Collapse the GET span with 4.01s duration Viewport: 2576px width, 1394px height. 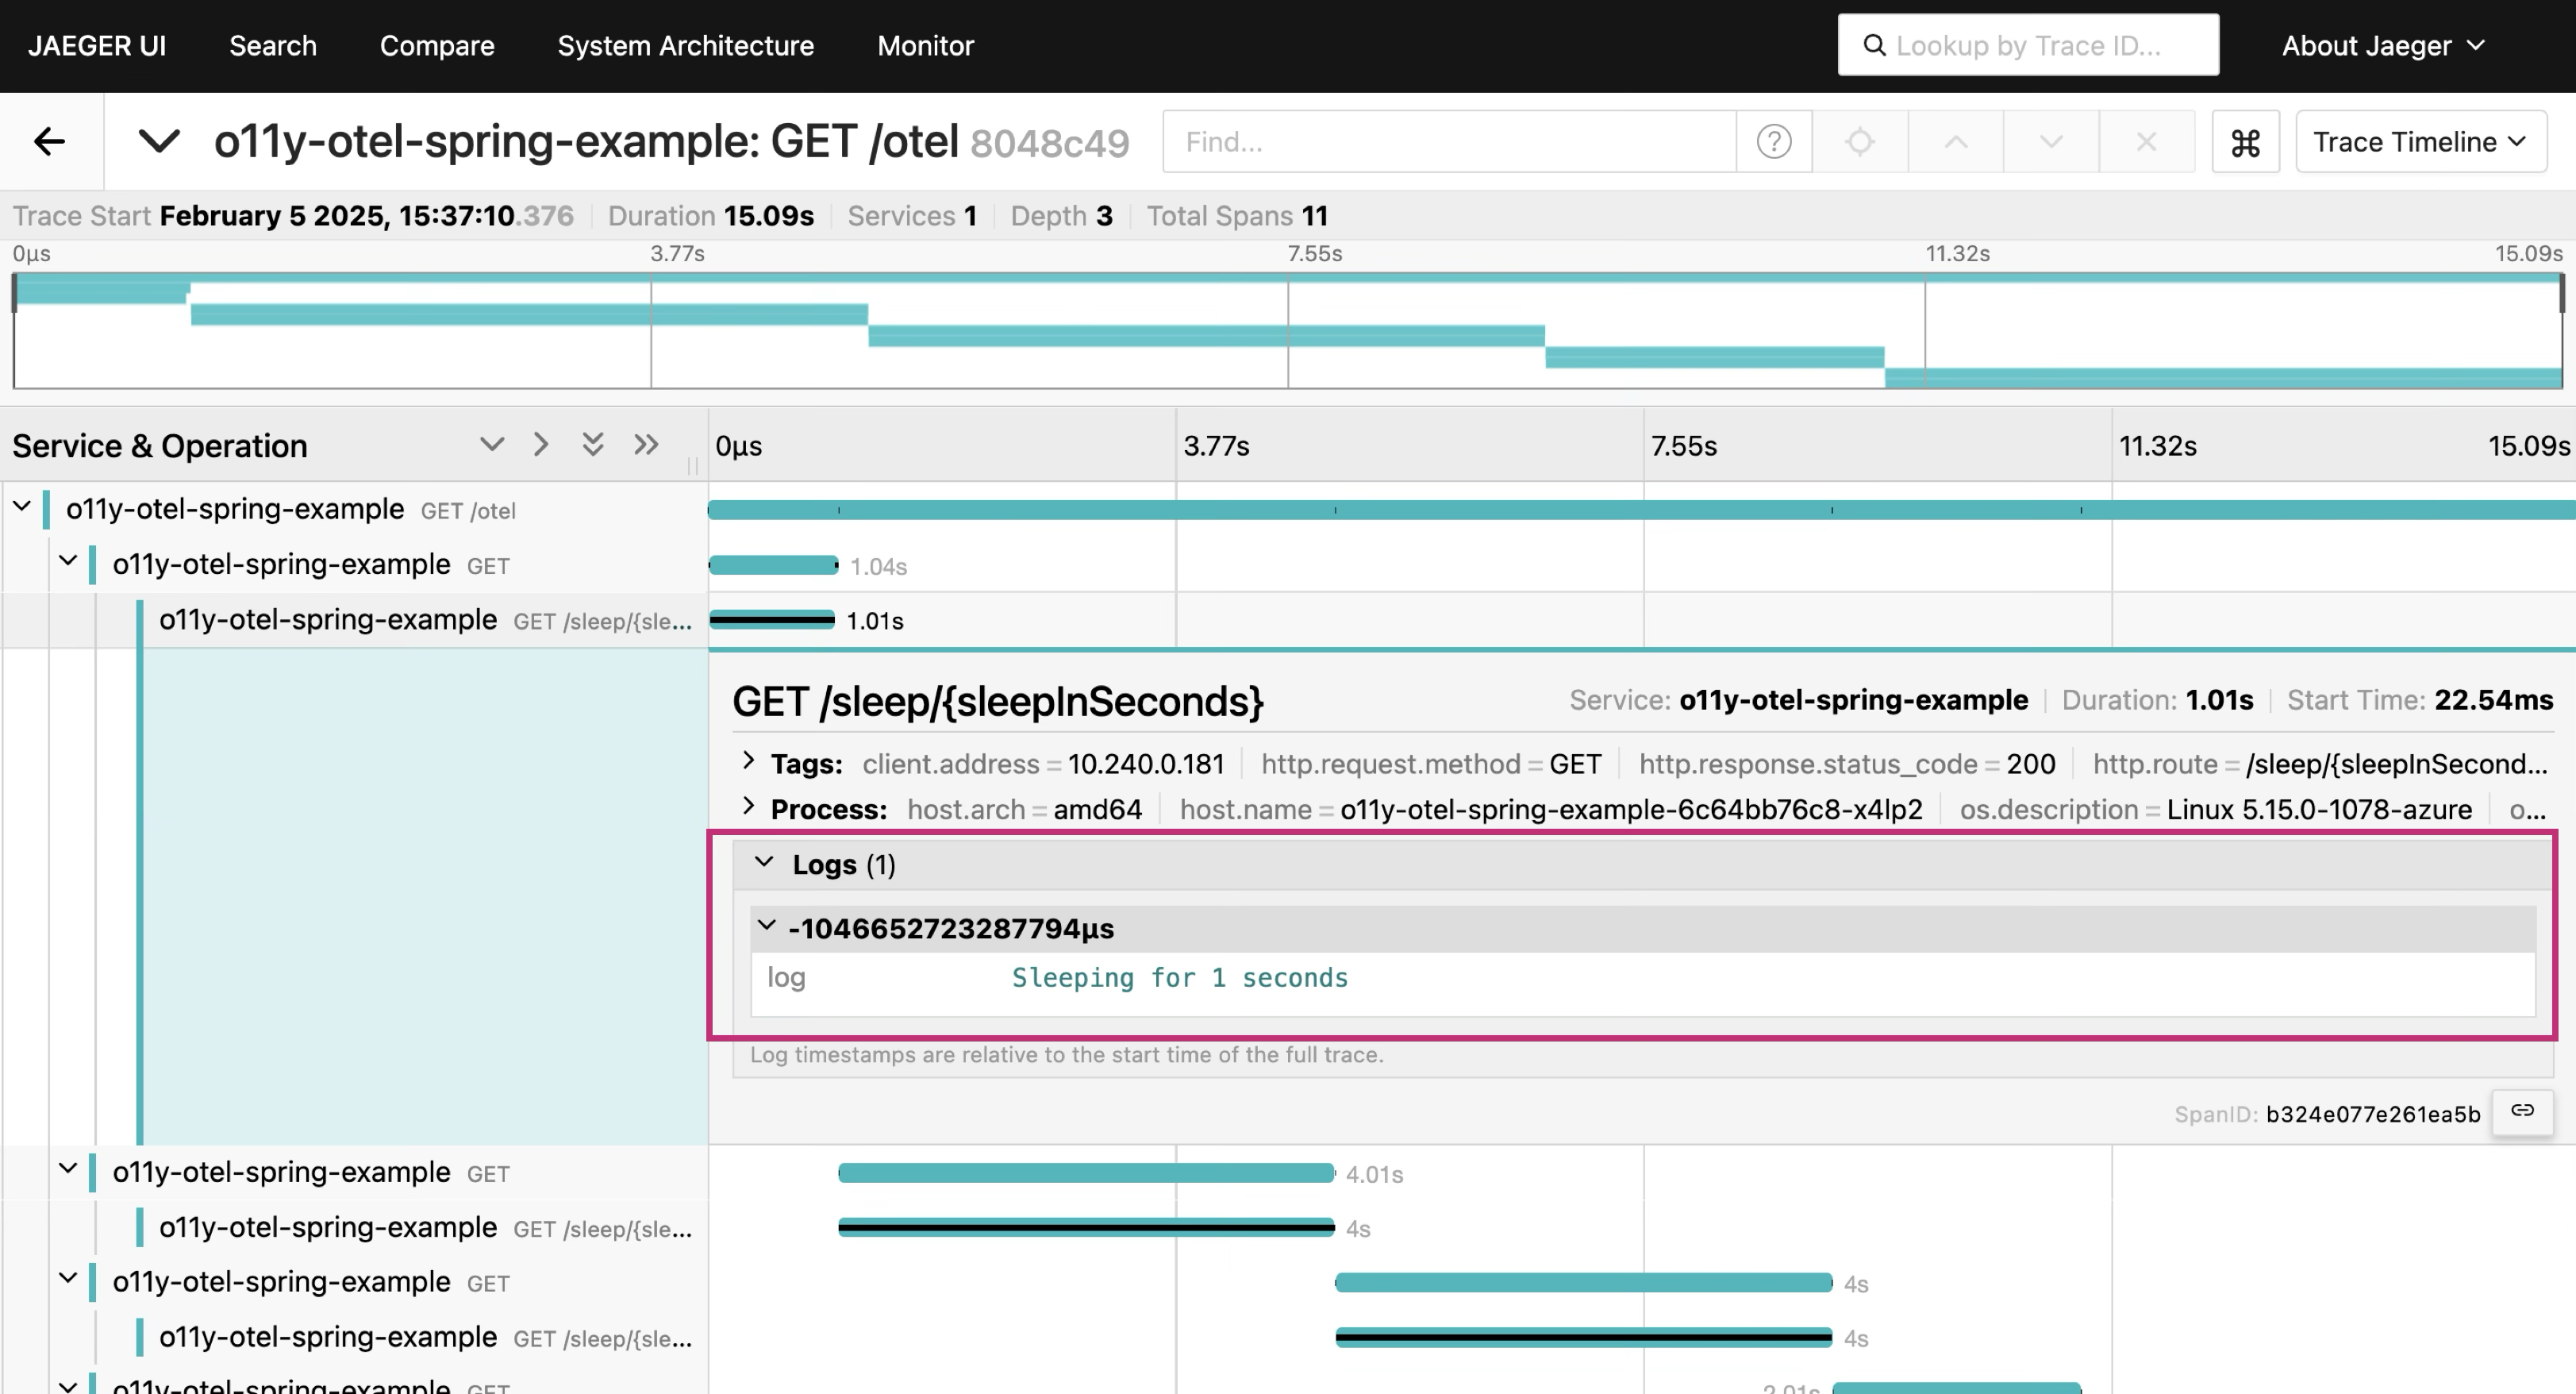68,1169
